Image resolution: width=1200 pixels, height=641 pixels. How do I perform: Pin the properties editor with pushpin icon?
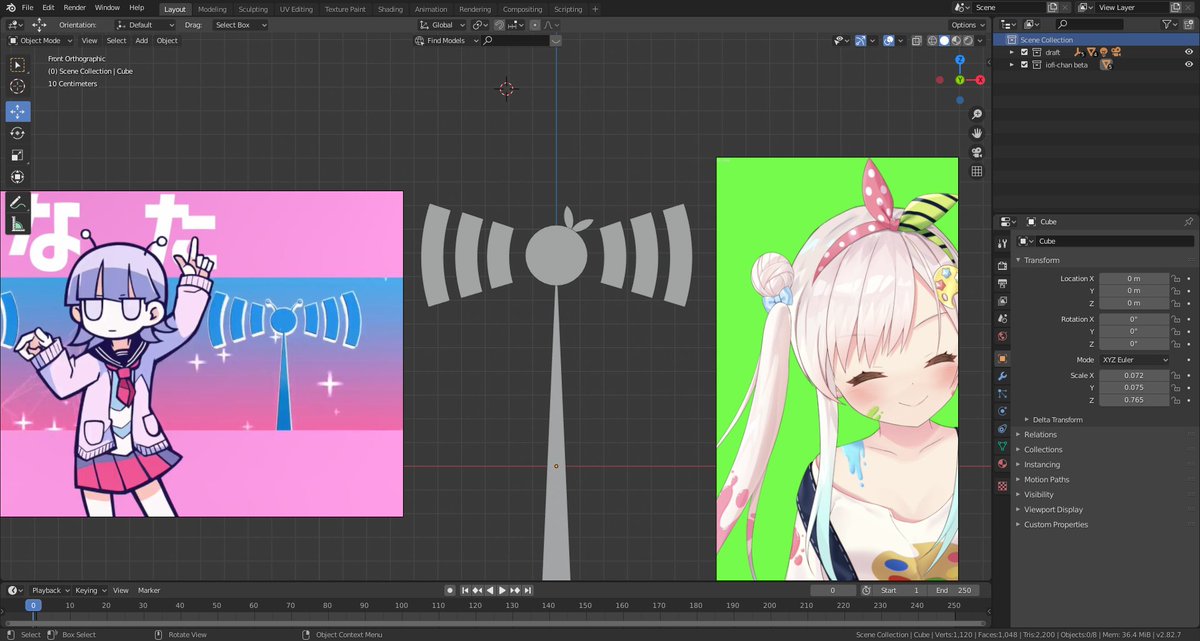tap(1188, 222)
